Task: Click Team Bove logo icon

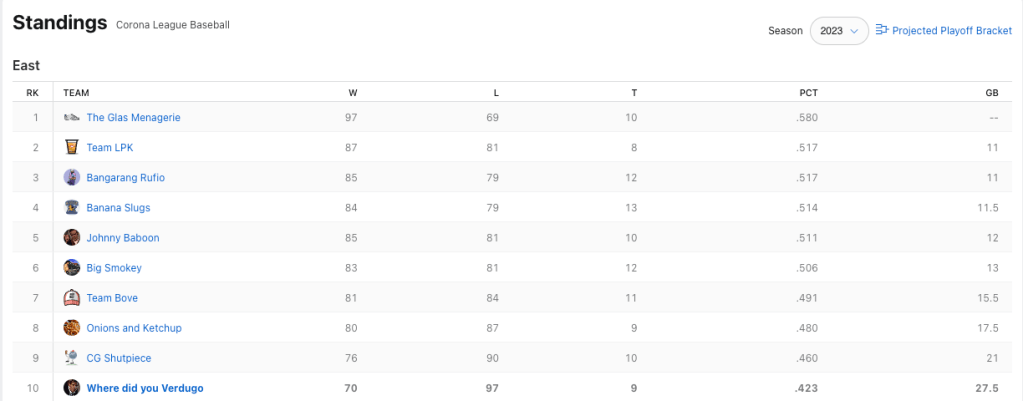Action: tap(71, 298)
